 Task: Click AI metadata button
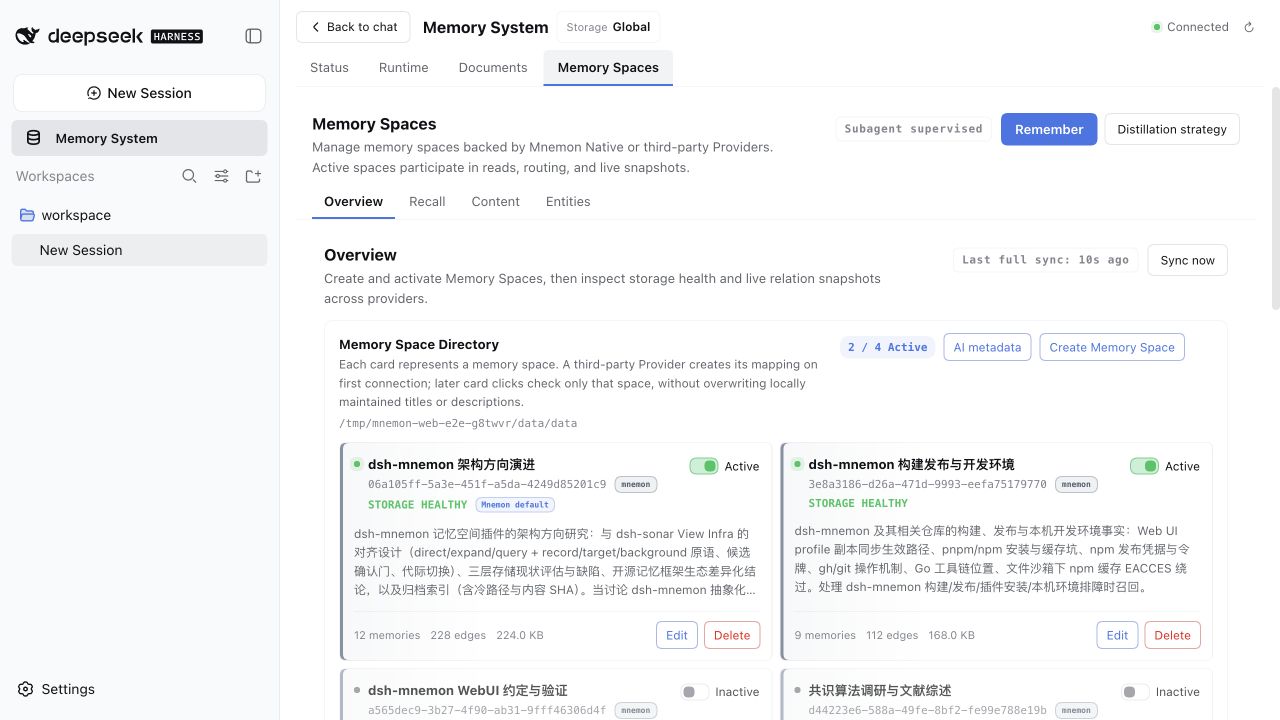click(987, 347)
